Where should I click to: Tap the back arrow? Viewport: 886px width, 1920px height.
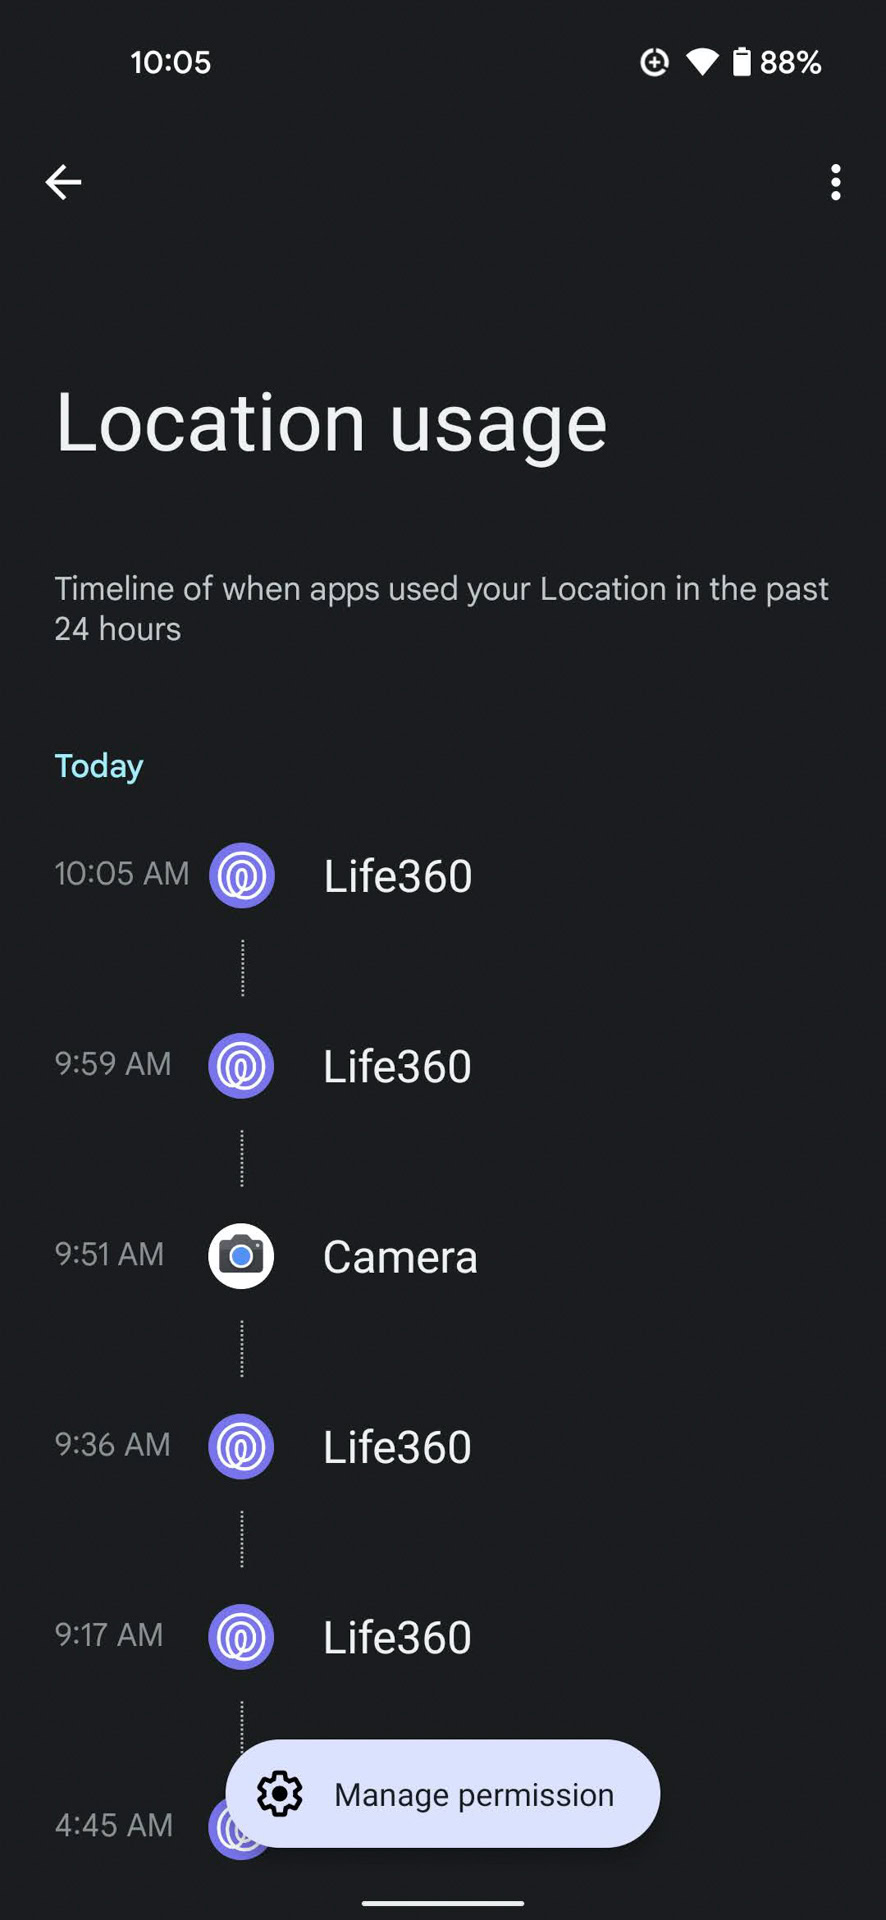[63, 182]
